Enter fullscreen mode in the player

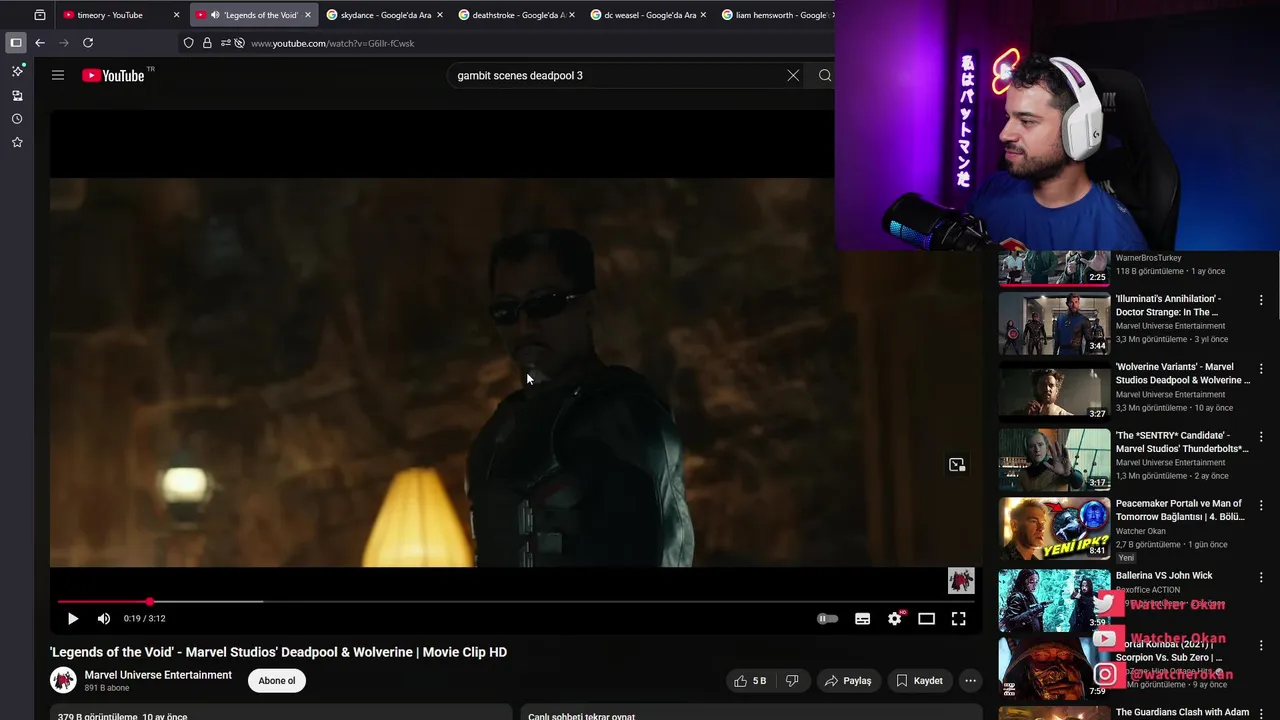(x=958, y=618)
